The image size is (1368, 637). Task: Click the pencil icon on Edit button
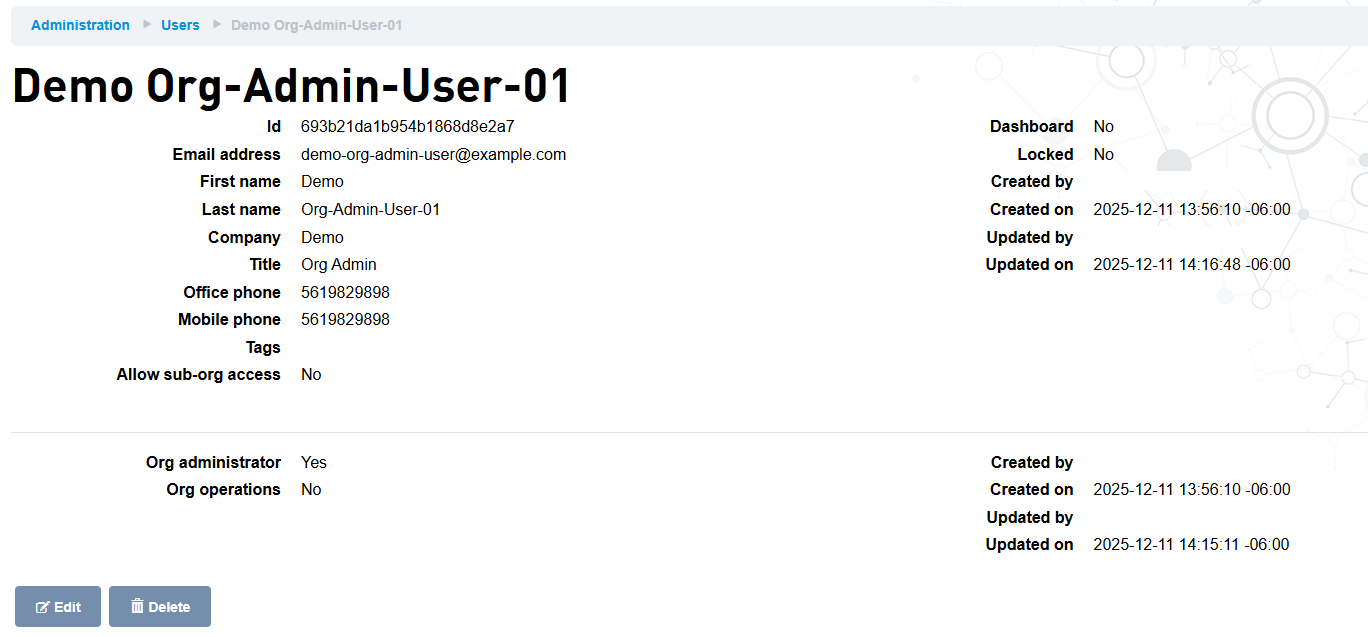click(x=43, y=607)
